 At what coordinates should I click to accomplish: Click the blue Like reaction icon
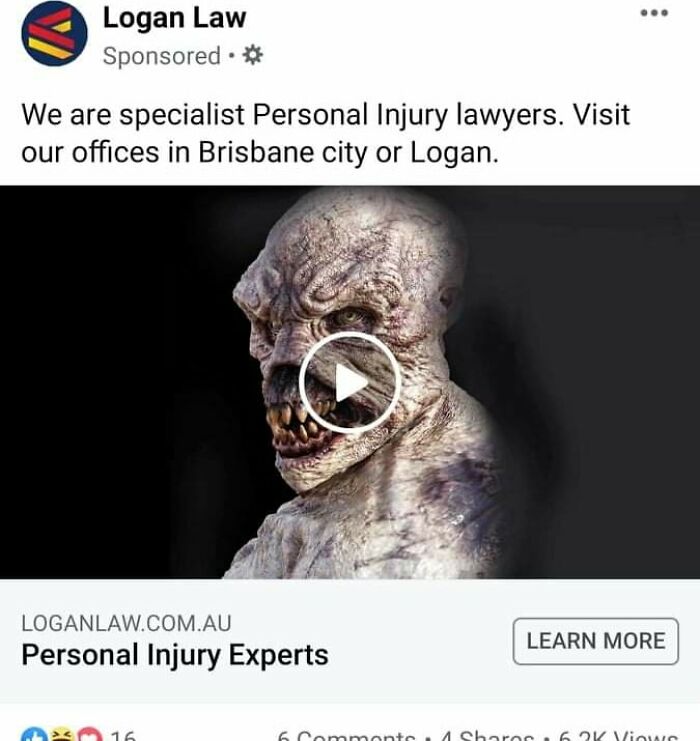click(35, 735)
